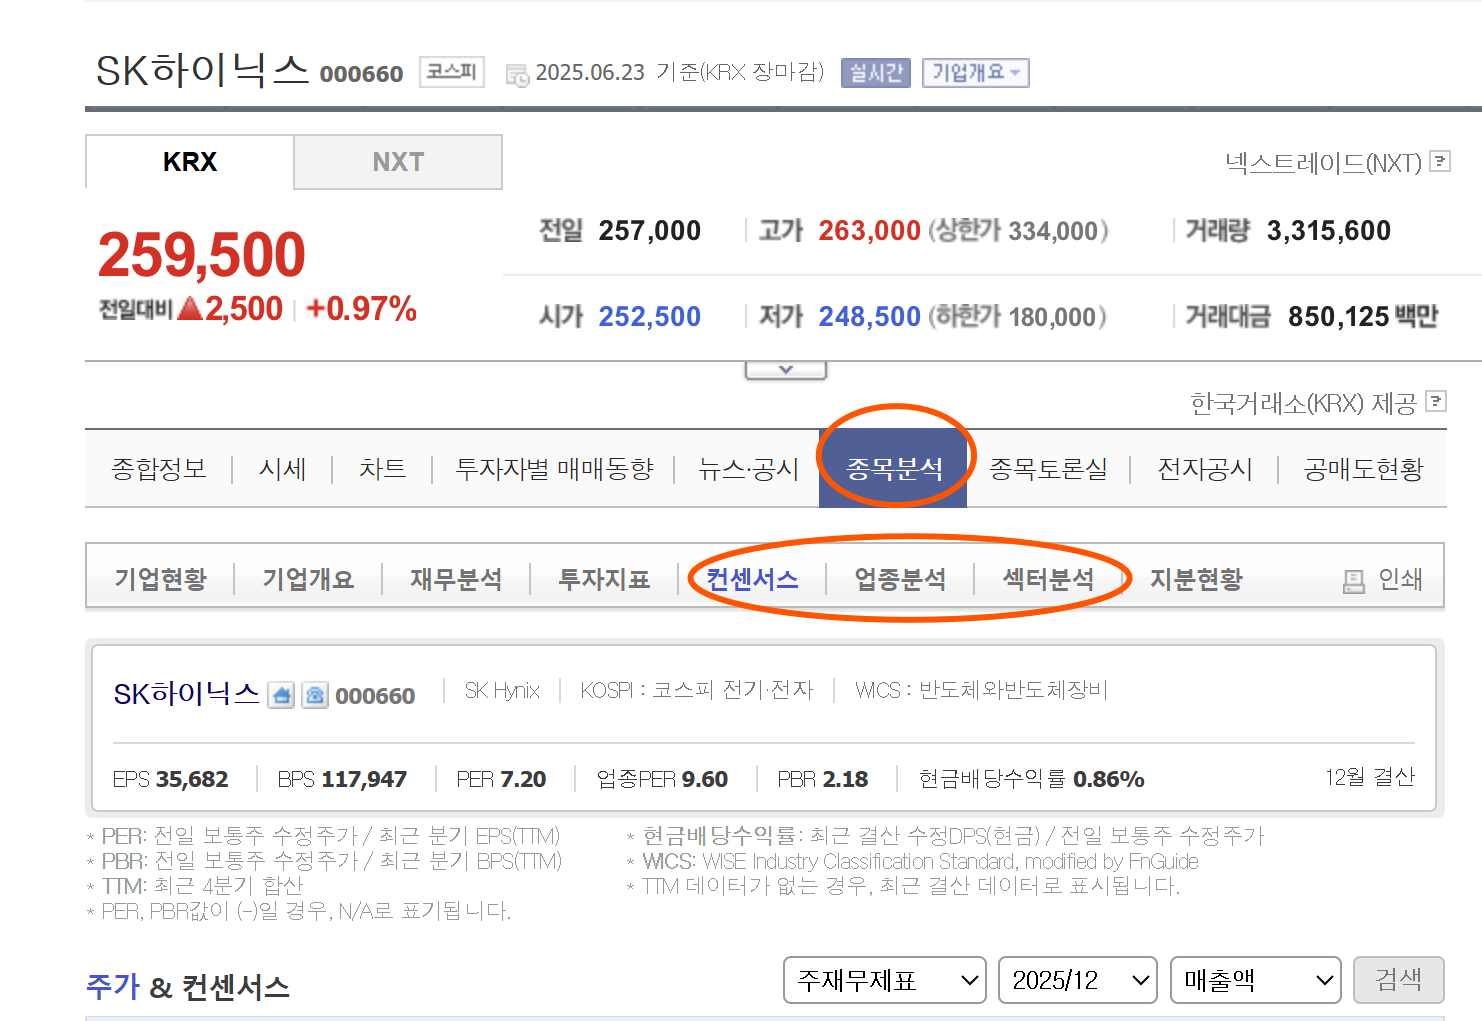Screen dimensions: 1482x1021
Task: Click the 코스피 market badge
Action: point(452,72)
